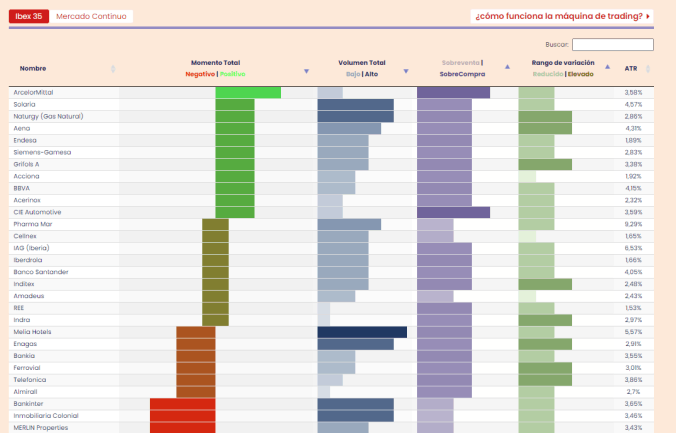This screenshot has width=676, height=433.
Task: Sort by Sobreventa/SobreCompra up arrow
Action: click(507, 67)
